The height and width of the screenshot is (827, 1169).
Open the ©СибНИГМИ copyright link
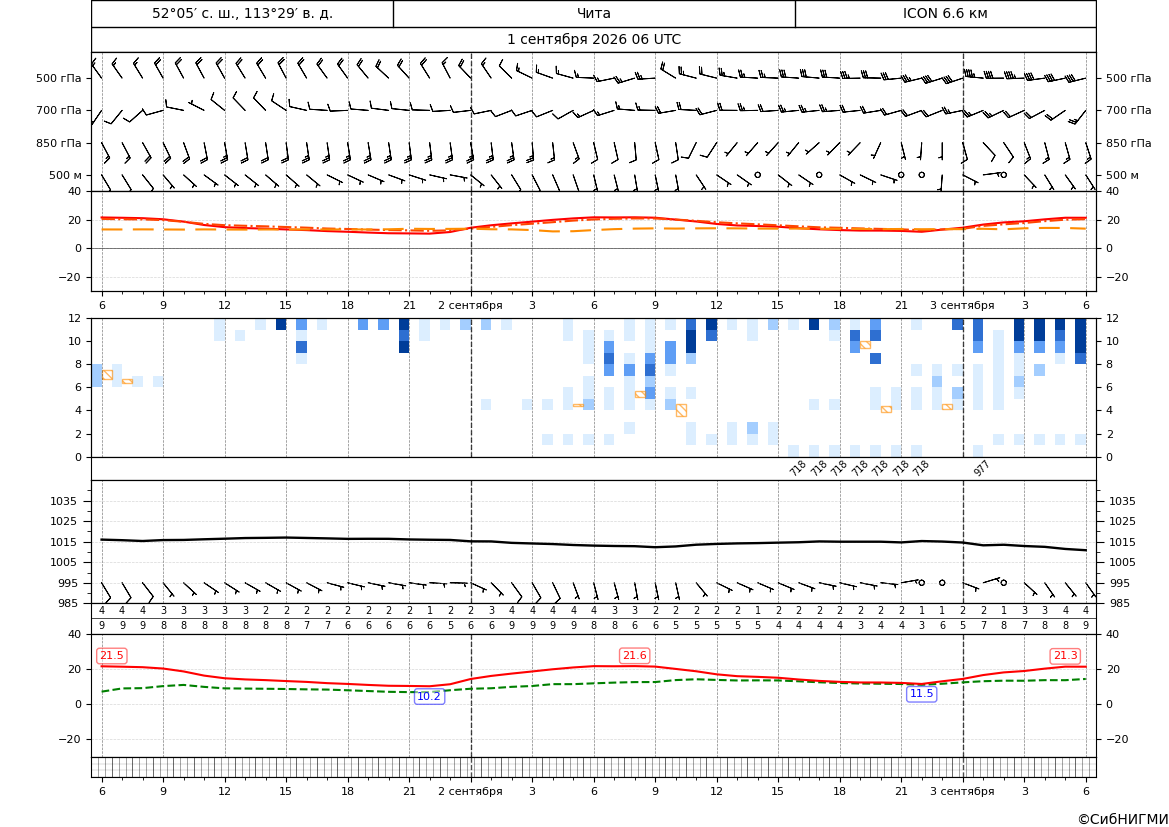(x=1122, y=819)
